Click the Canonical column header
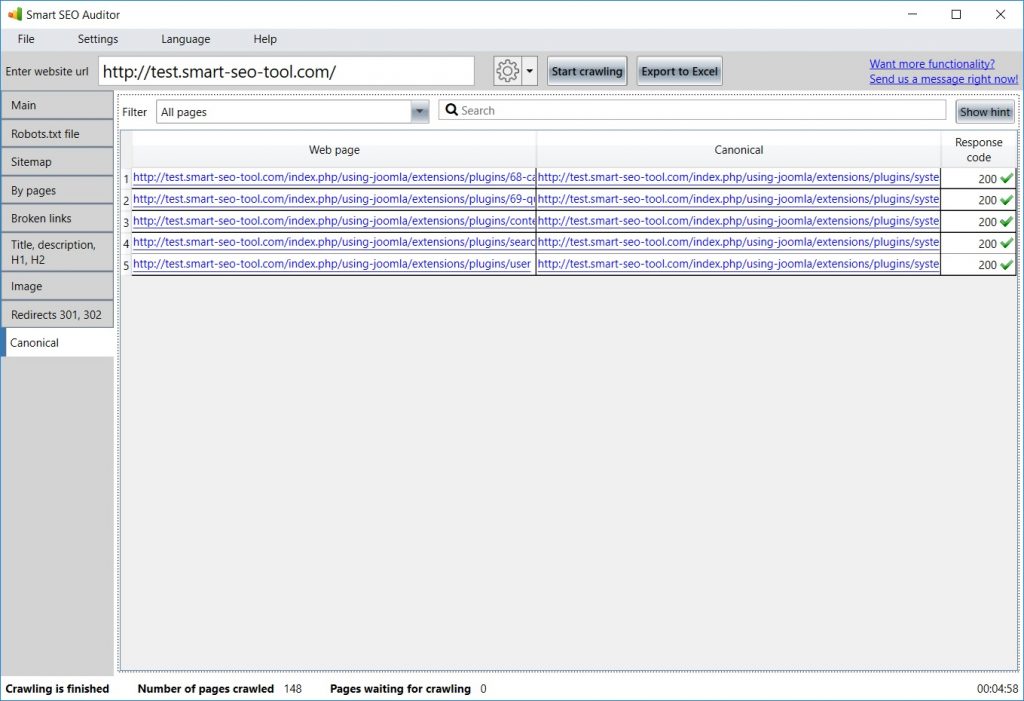The height and width of the screenshot is (701, 1024). 739,150
